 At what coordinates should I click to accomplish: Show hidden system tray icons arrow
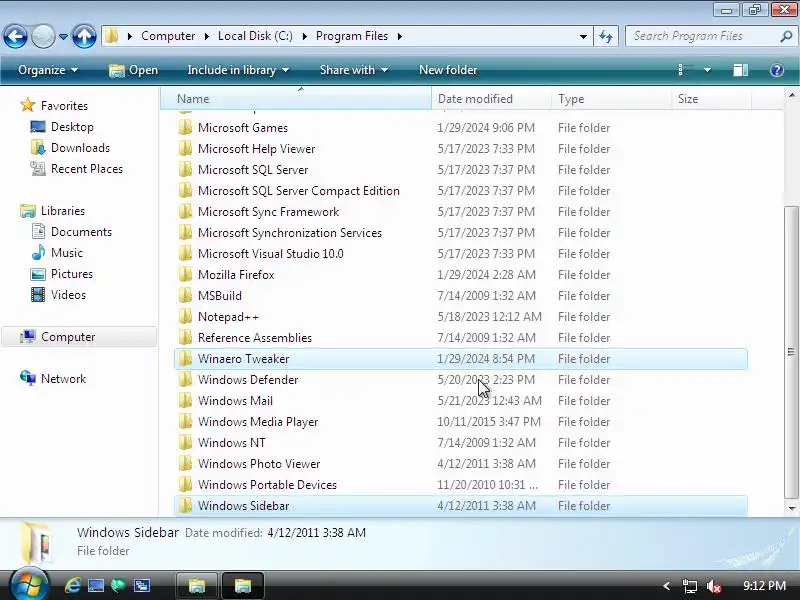(665, 586)
